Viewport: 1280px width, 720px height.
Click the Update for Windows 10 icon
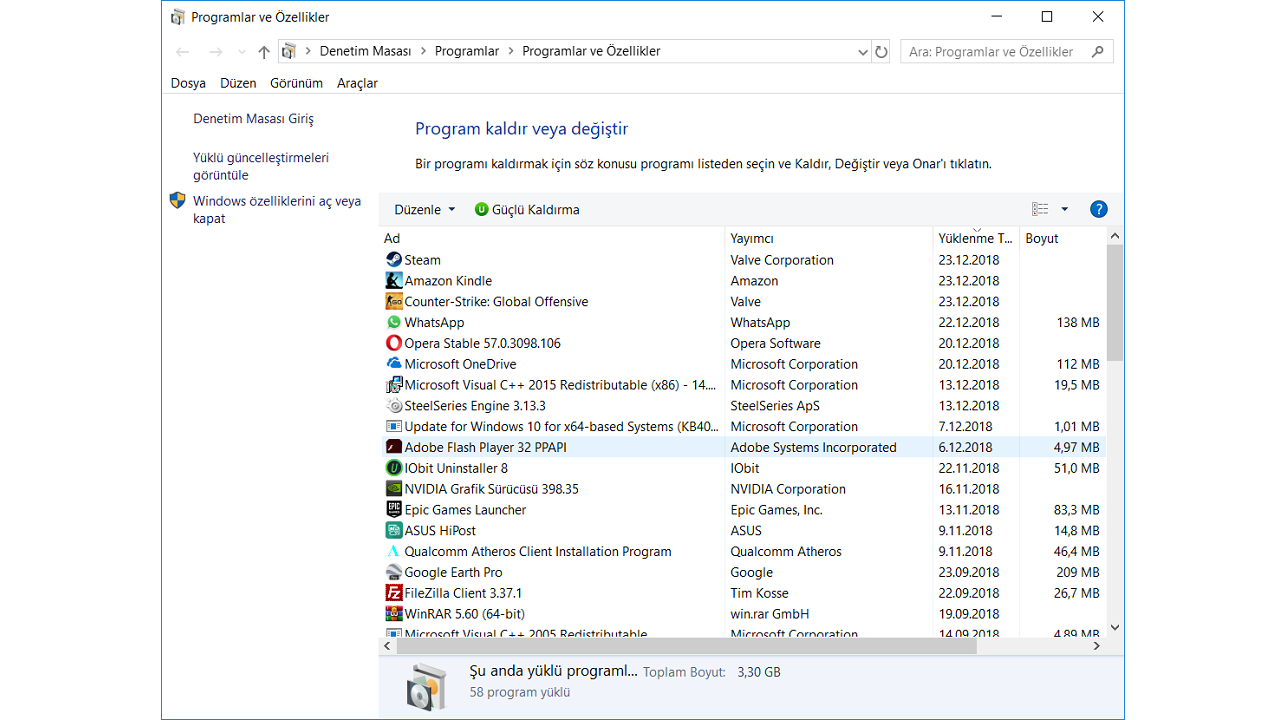click(394, 427)
